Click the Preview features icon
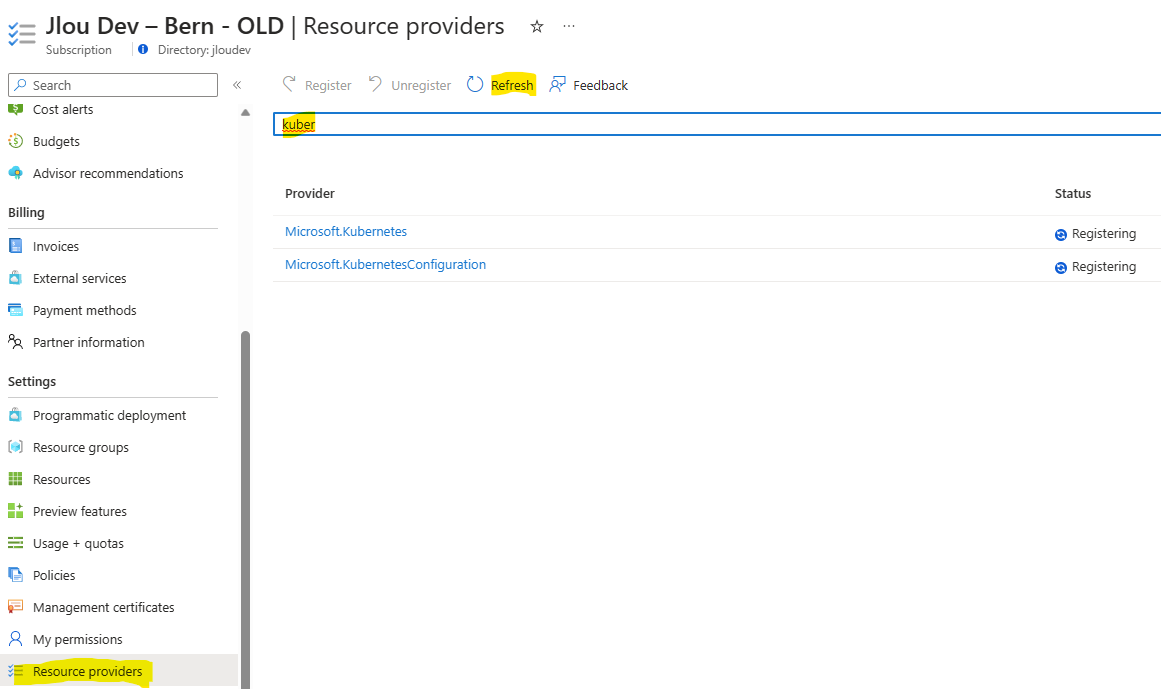The image size is (1161, 689). point(16,511)
